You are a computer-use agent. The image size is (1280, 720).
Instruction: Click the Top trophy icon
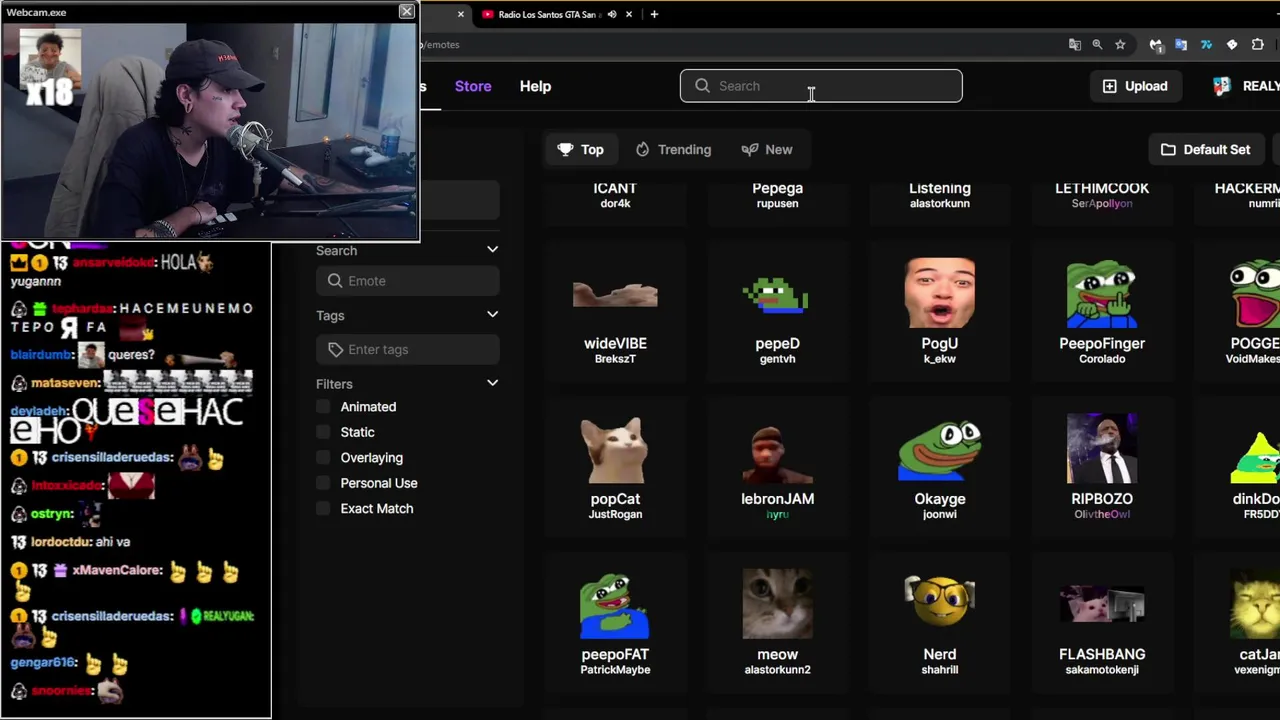[x=565, y=149]
